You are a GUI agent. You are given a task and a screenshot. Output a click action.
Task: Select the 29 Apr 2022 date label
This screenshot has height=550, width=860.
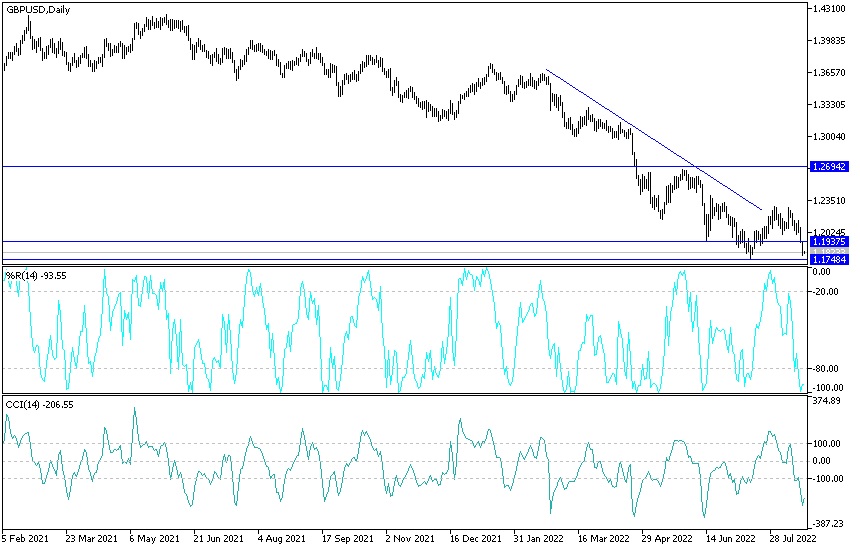[667, 538]
